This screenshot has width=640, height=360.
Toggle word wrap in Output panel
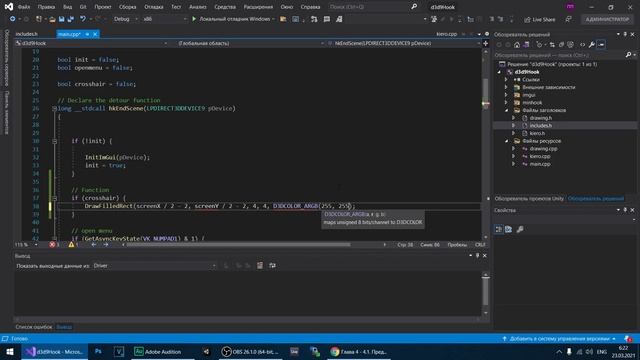272,266
